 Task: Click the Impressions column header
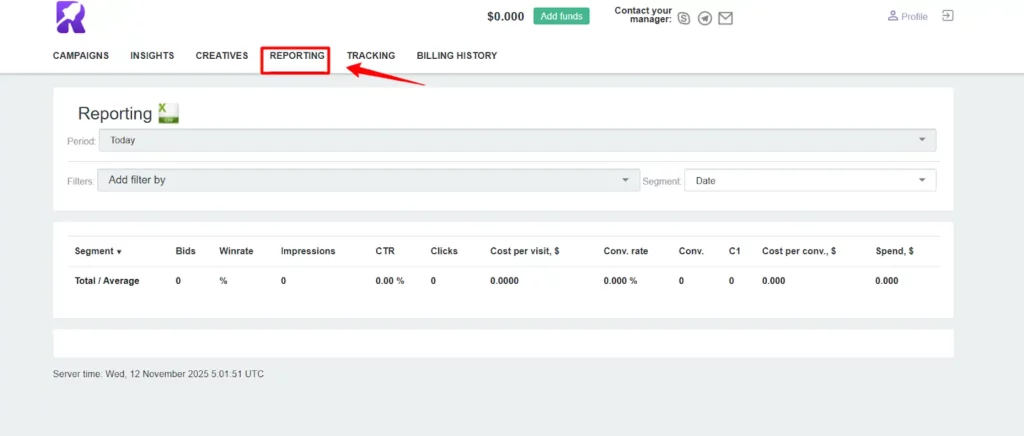pos(308,251)
